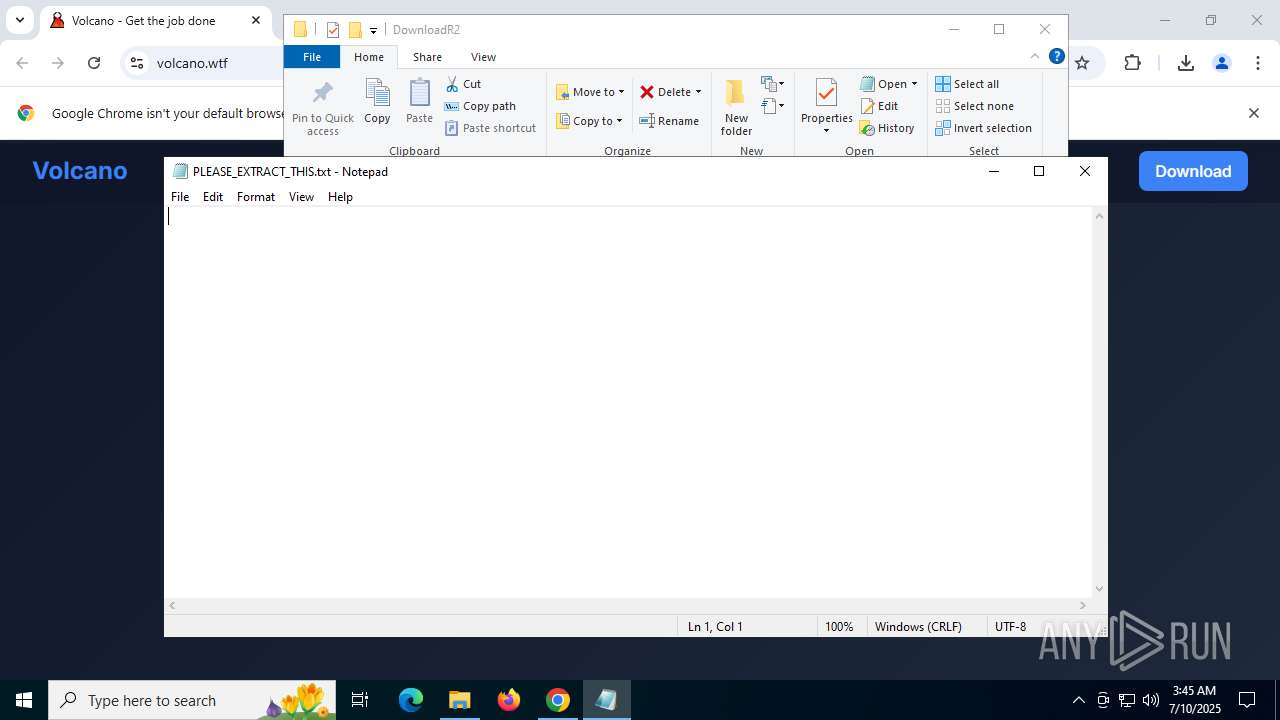The image size is (1280, 720).
Task: Open Chrome Extensions puzzle icon
Action: [1132, 63]
